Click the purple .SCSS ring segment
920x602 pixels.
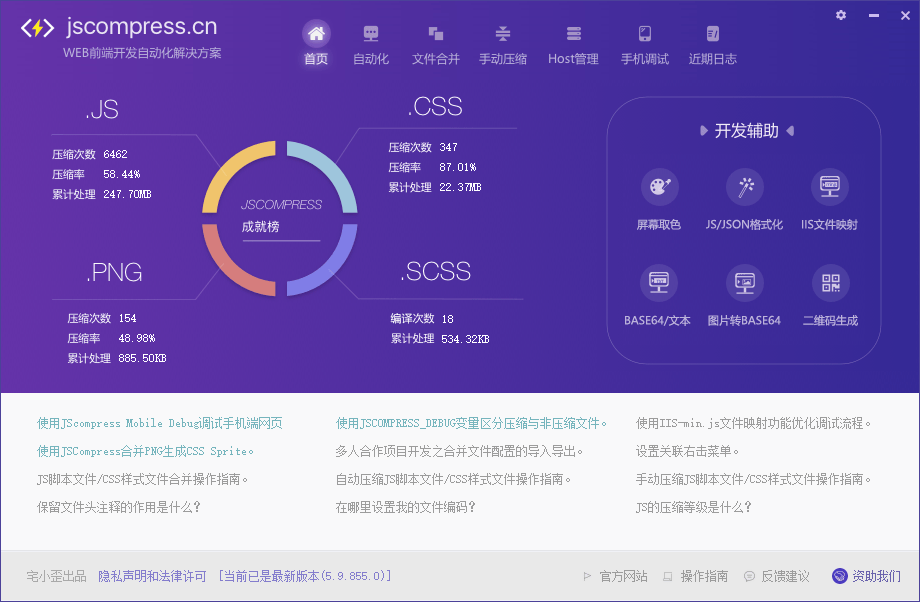(330, 268)
